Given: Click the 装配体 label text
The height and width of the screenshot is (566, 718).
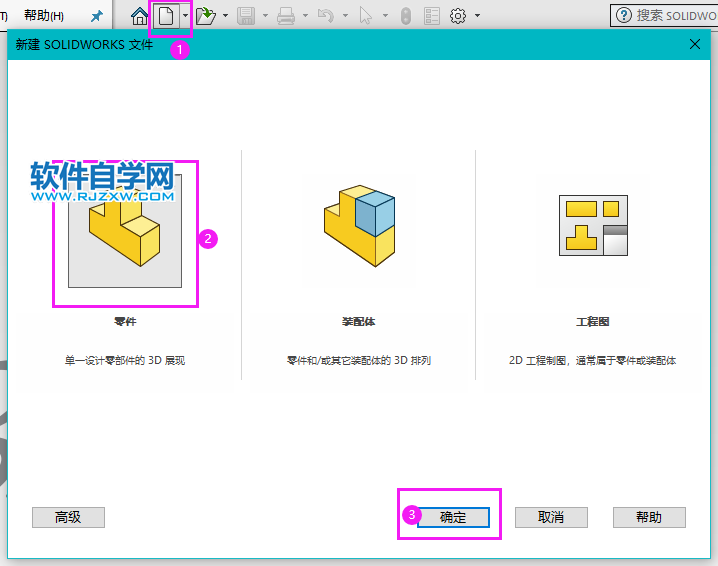Looking at the screenshot, I should point(359,321).
